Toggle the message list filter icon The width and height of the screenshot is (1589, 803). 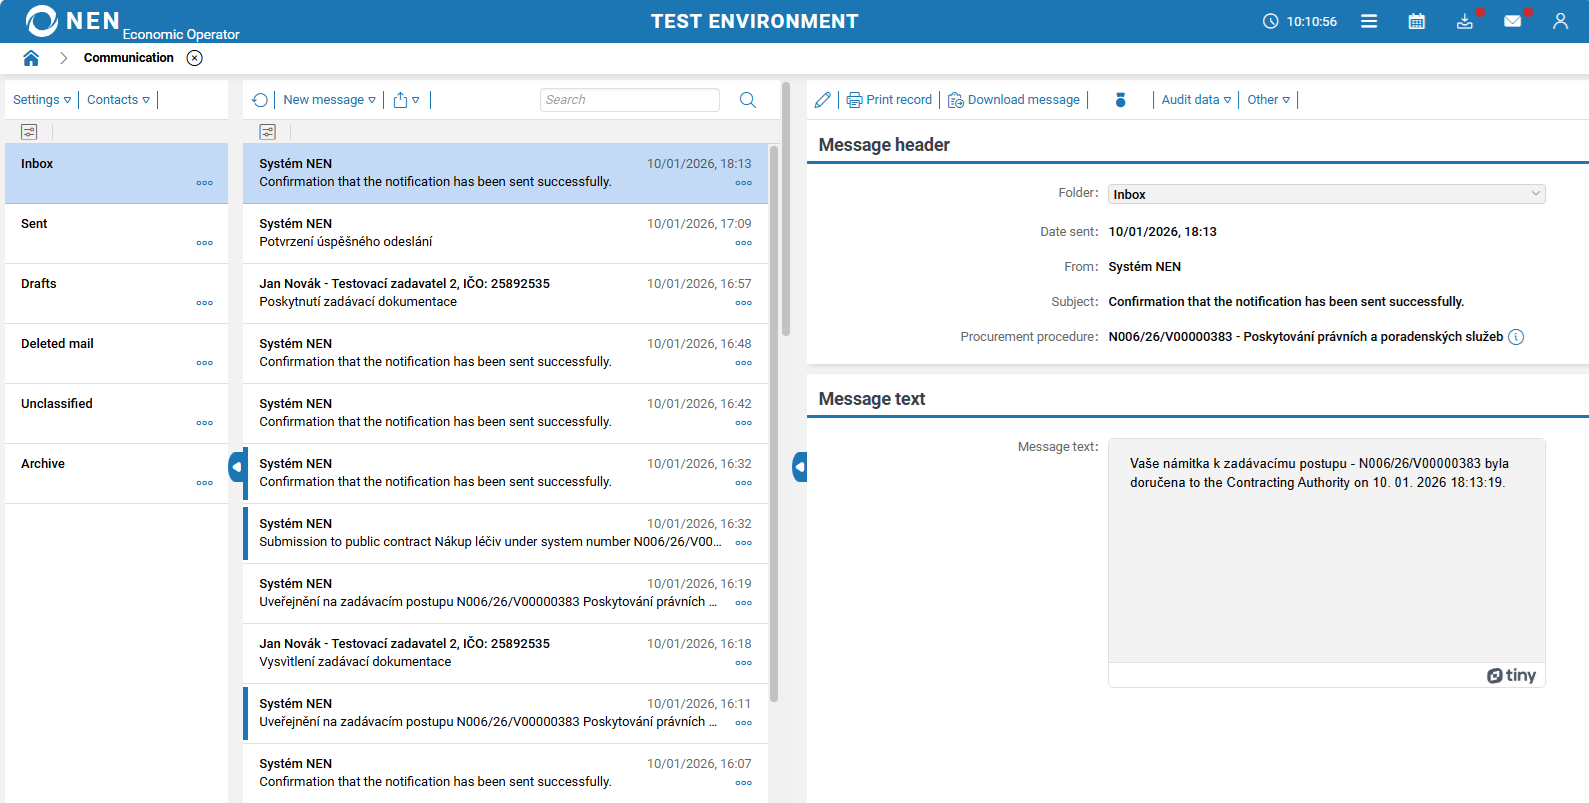coord(267,132)
